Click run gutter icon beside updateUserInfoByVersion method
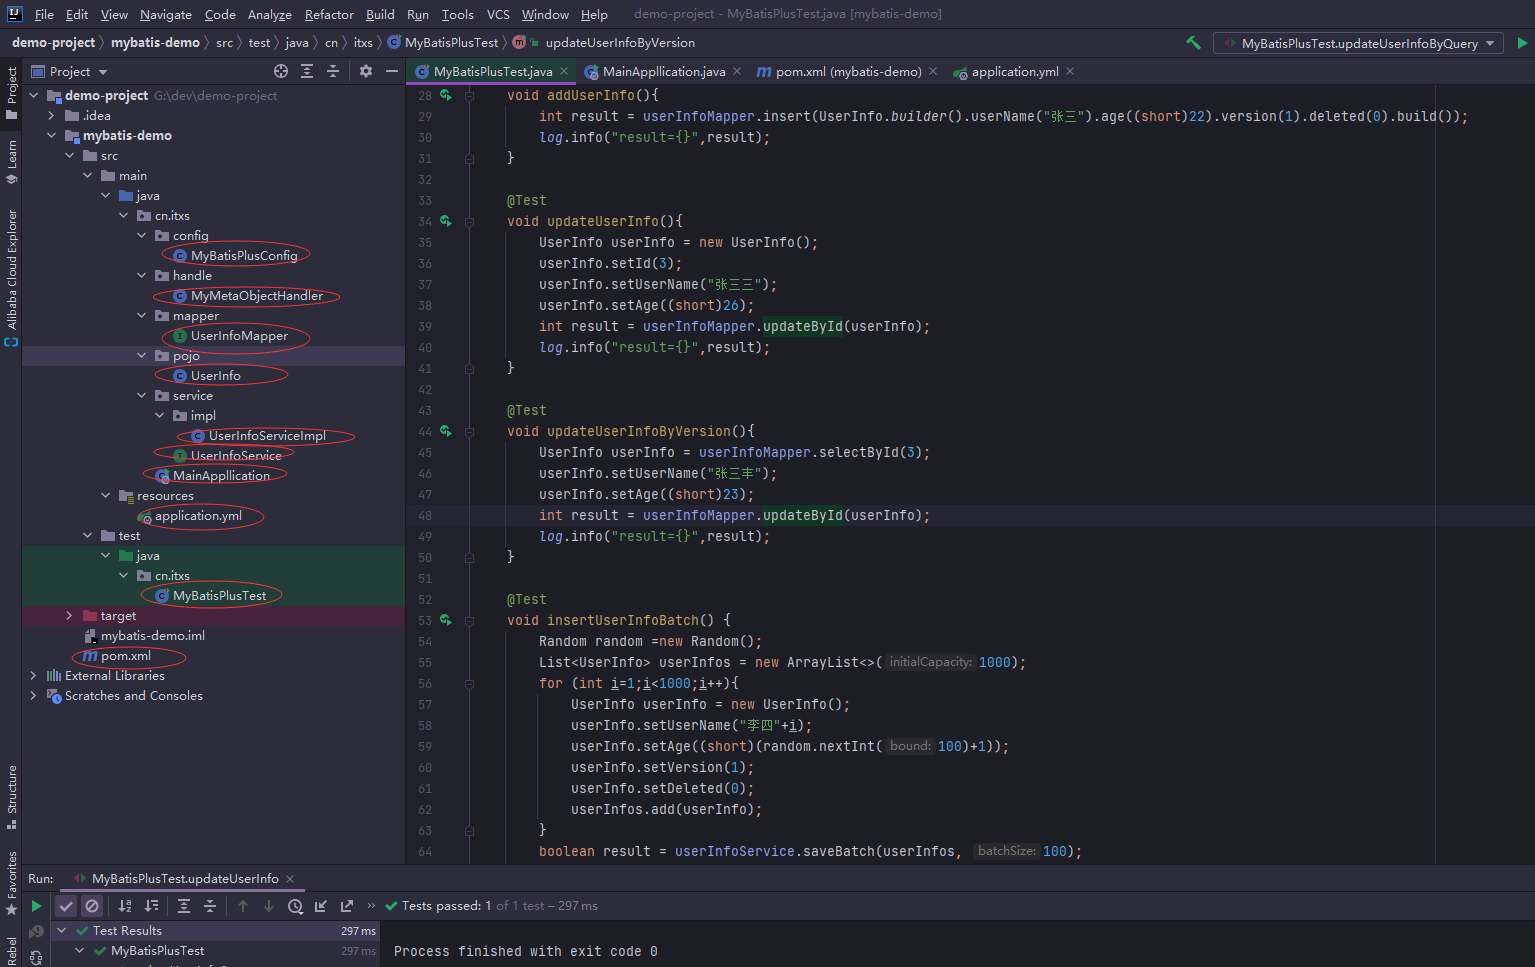The height and width of the screenshot is (967, 1535). click(x=446, y=432)
